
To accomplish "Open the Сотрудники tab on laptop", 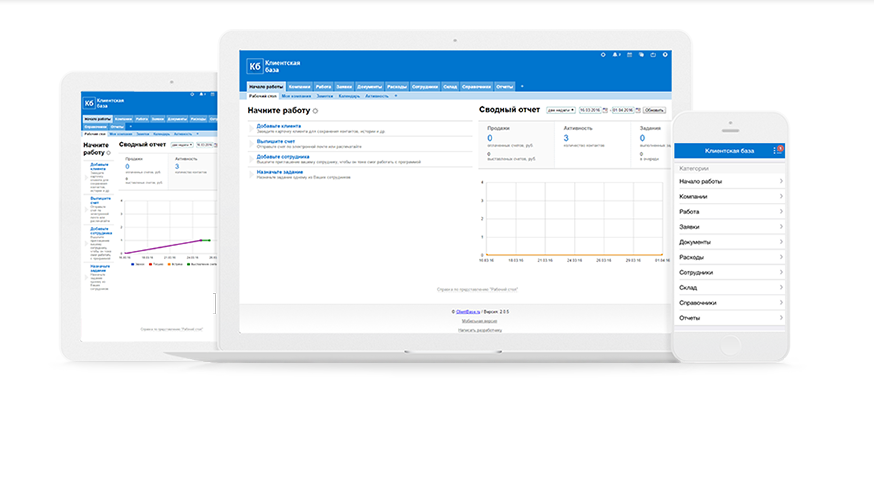I will click(425, 86).
